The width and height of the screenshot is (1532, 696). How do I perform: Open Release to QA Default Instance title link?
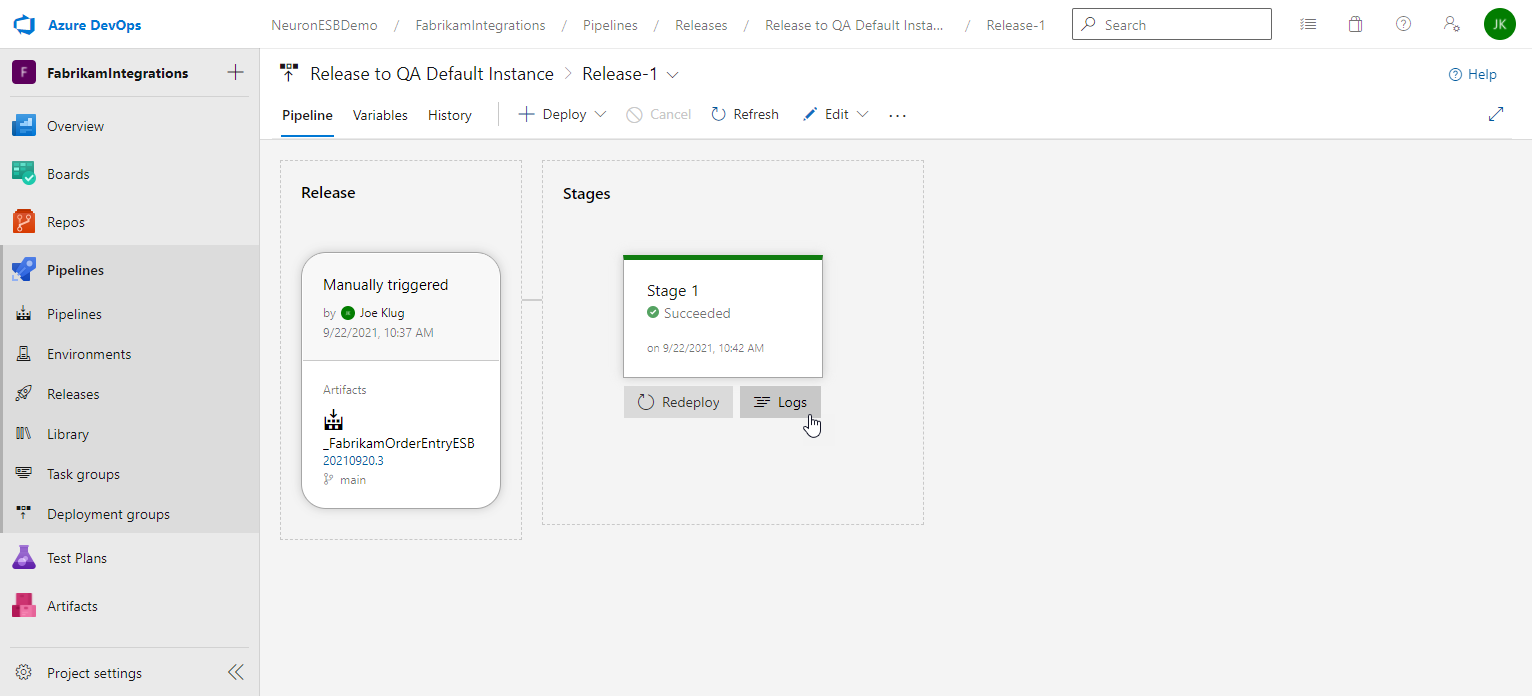[432, 74]
